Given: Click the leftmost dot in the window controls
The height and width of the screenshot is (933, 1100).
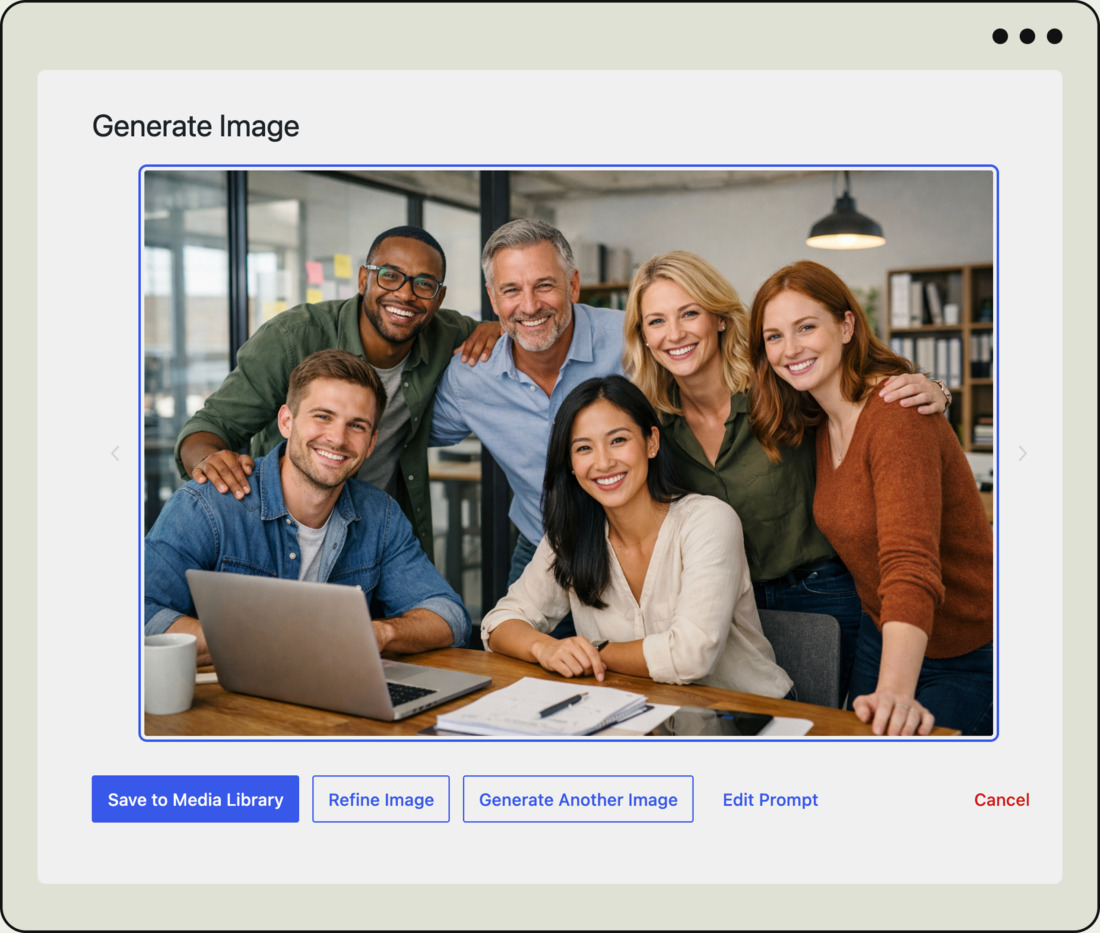Looking at the screenshot, I should click(x=998, y=36).
